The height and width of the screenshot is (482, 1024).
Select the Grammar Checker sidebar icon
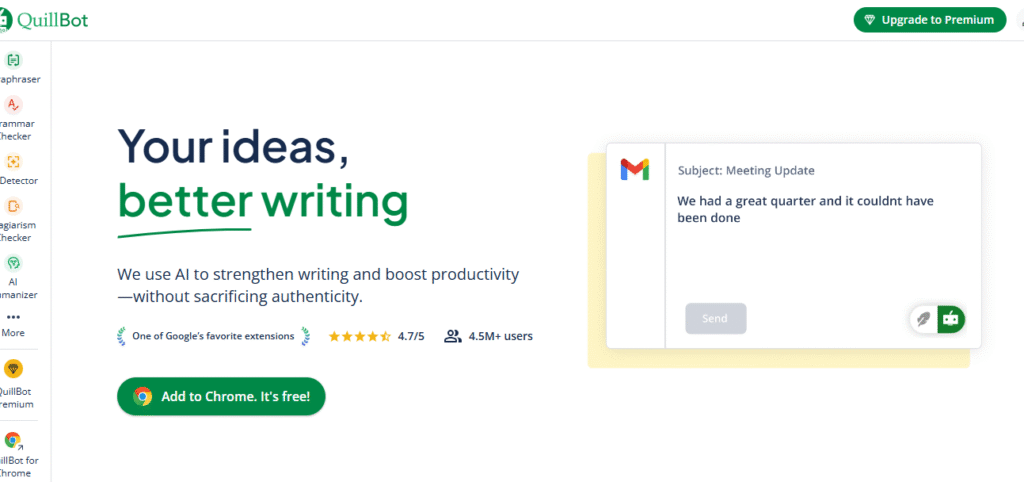click(13, 104)
